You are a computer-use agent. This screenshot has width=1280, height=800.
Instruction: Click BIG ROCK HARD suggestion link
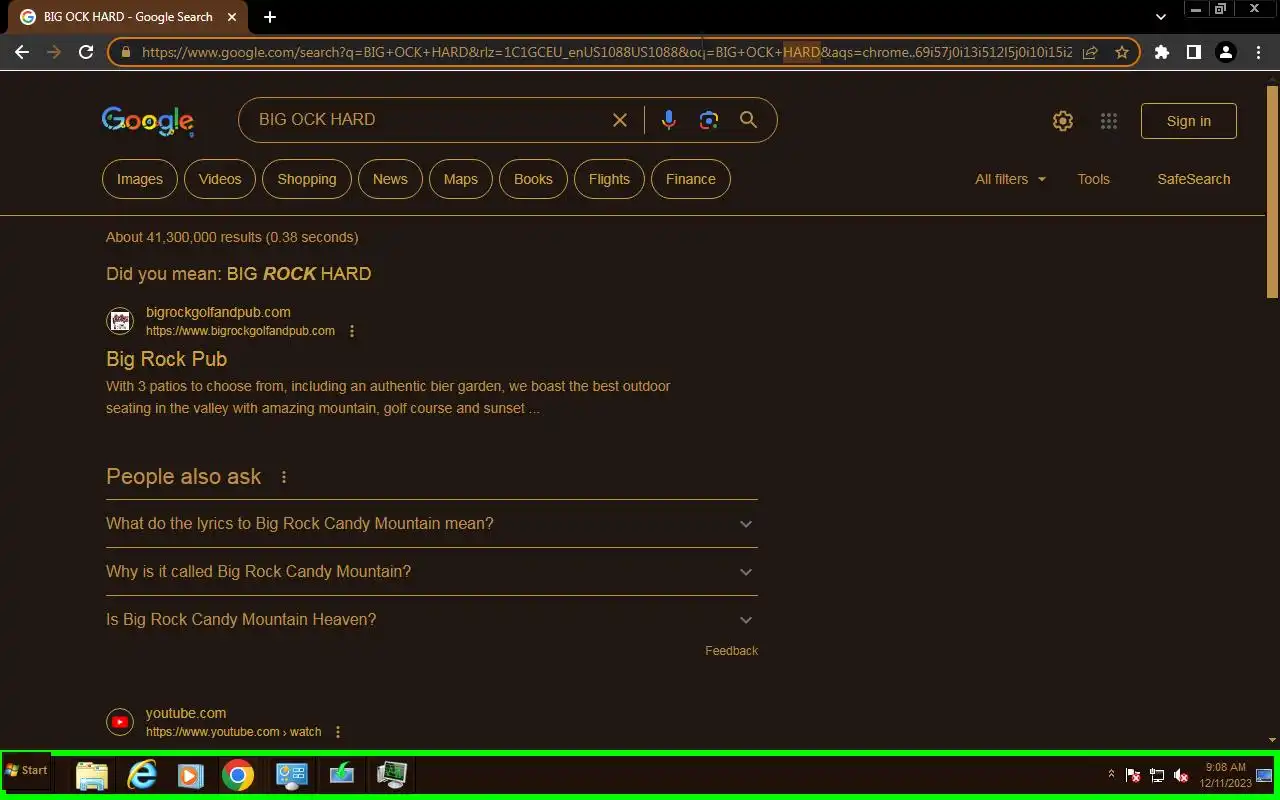[x=299, y=274]
